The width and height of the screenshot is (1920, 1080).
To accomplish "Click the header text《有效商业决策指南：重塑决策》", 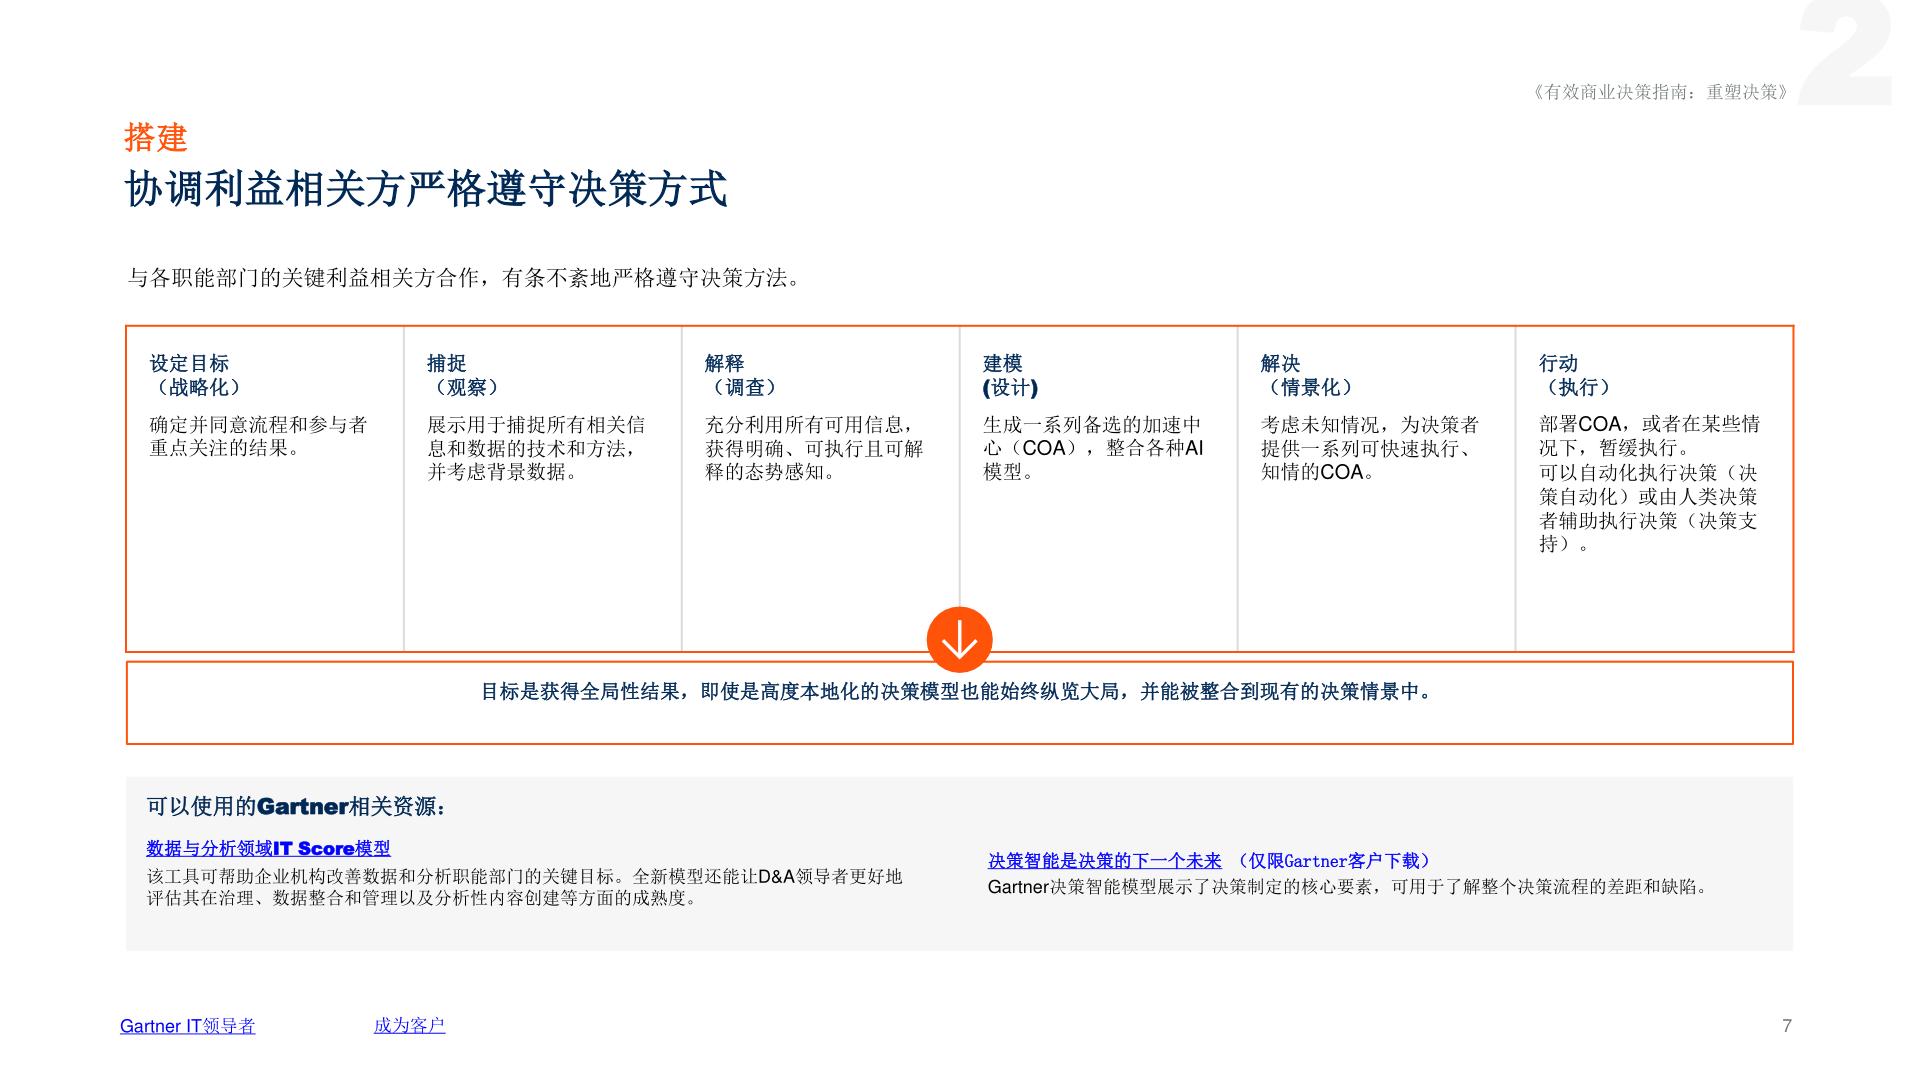I will click(x=1660, y=92).
